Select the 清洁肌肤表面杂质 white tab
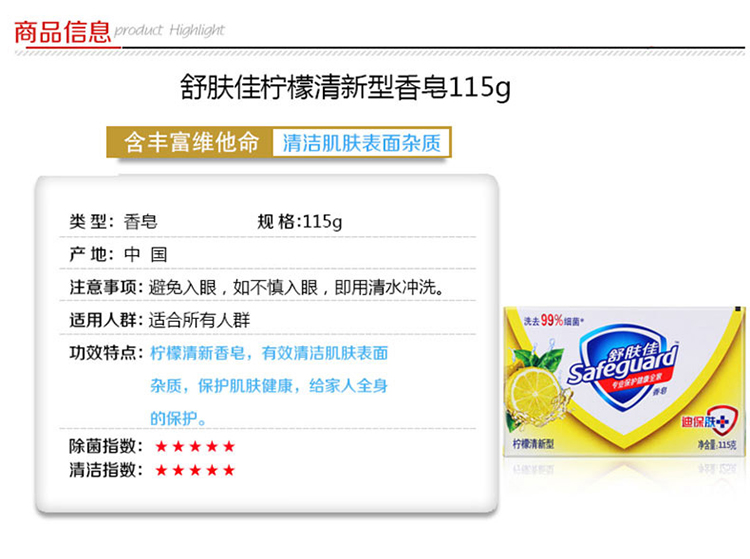 point(362,143)
